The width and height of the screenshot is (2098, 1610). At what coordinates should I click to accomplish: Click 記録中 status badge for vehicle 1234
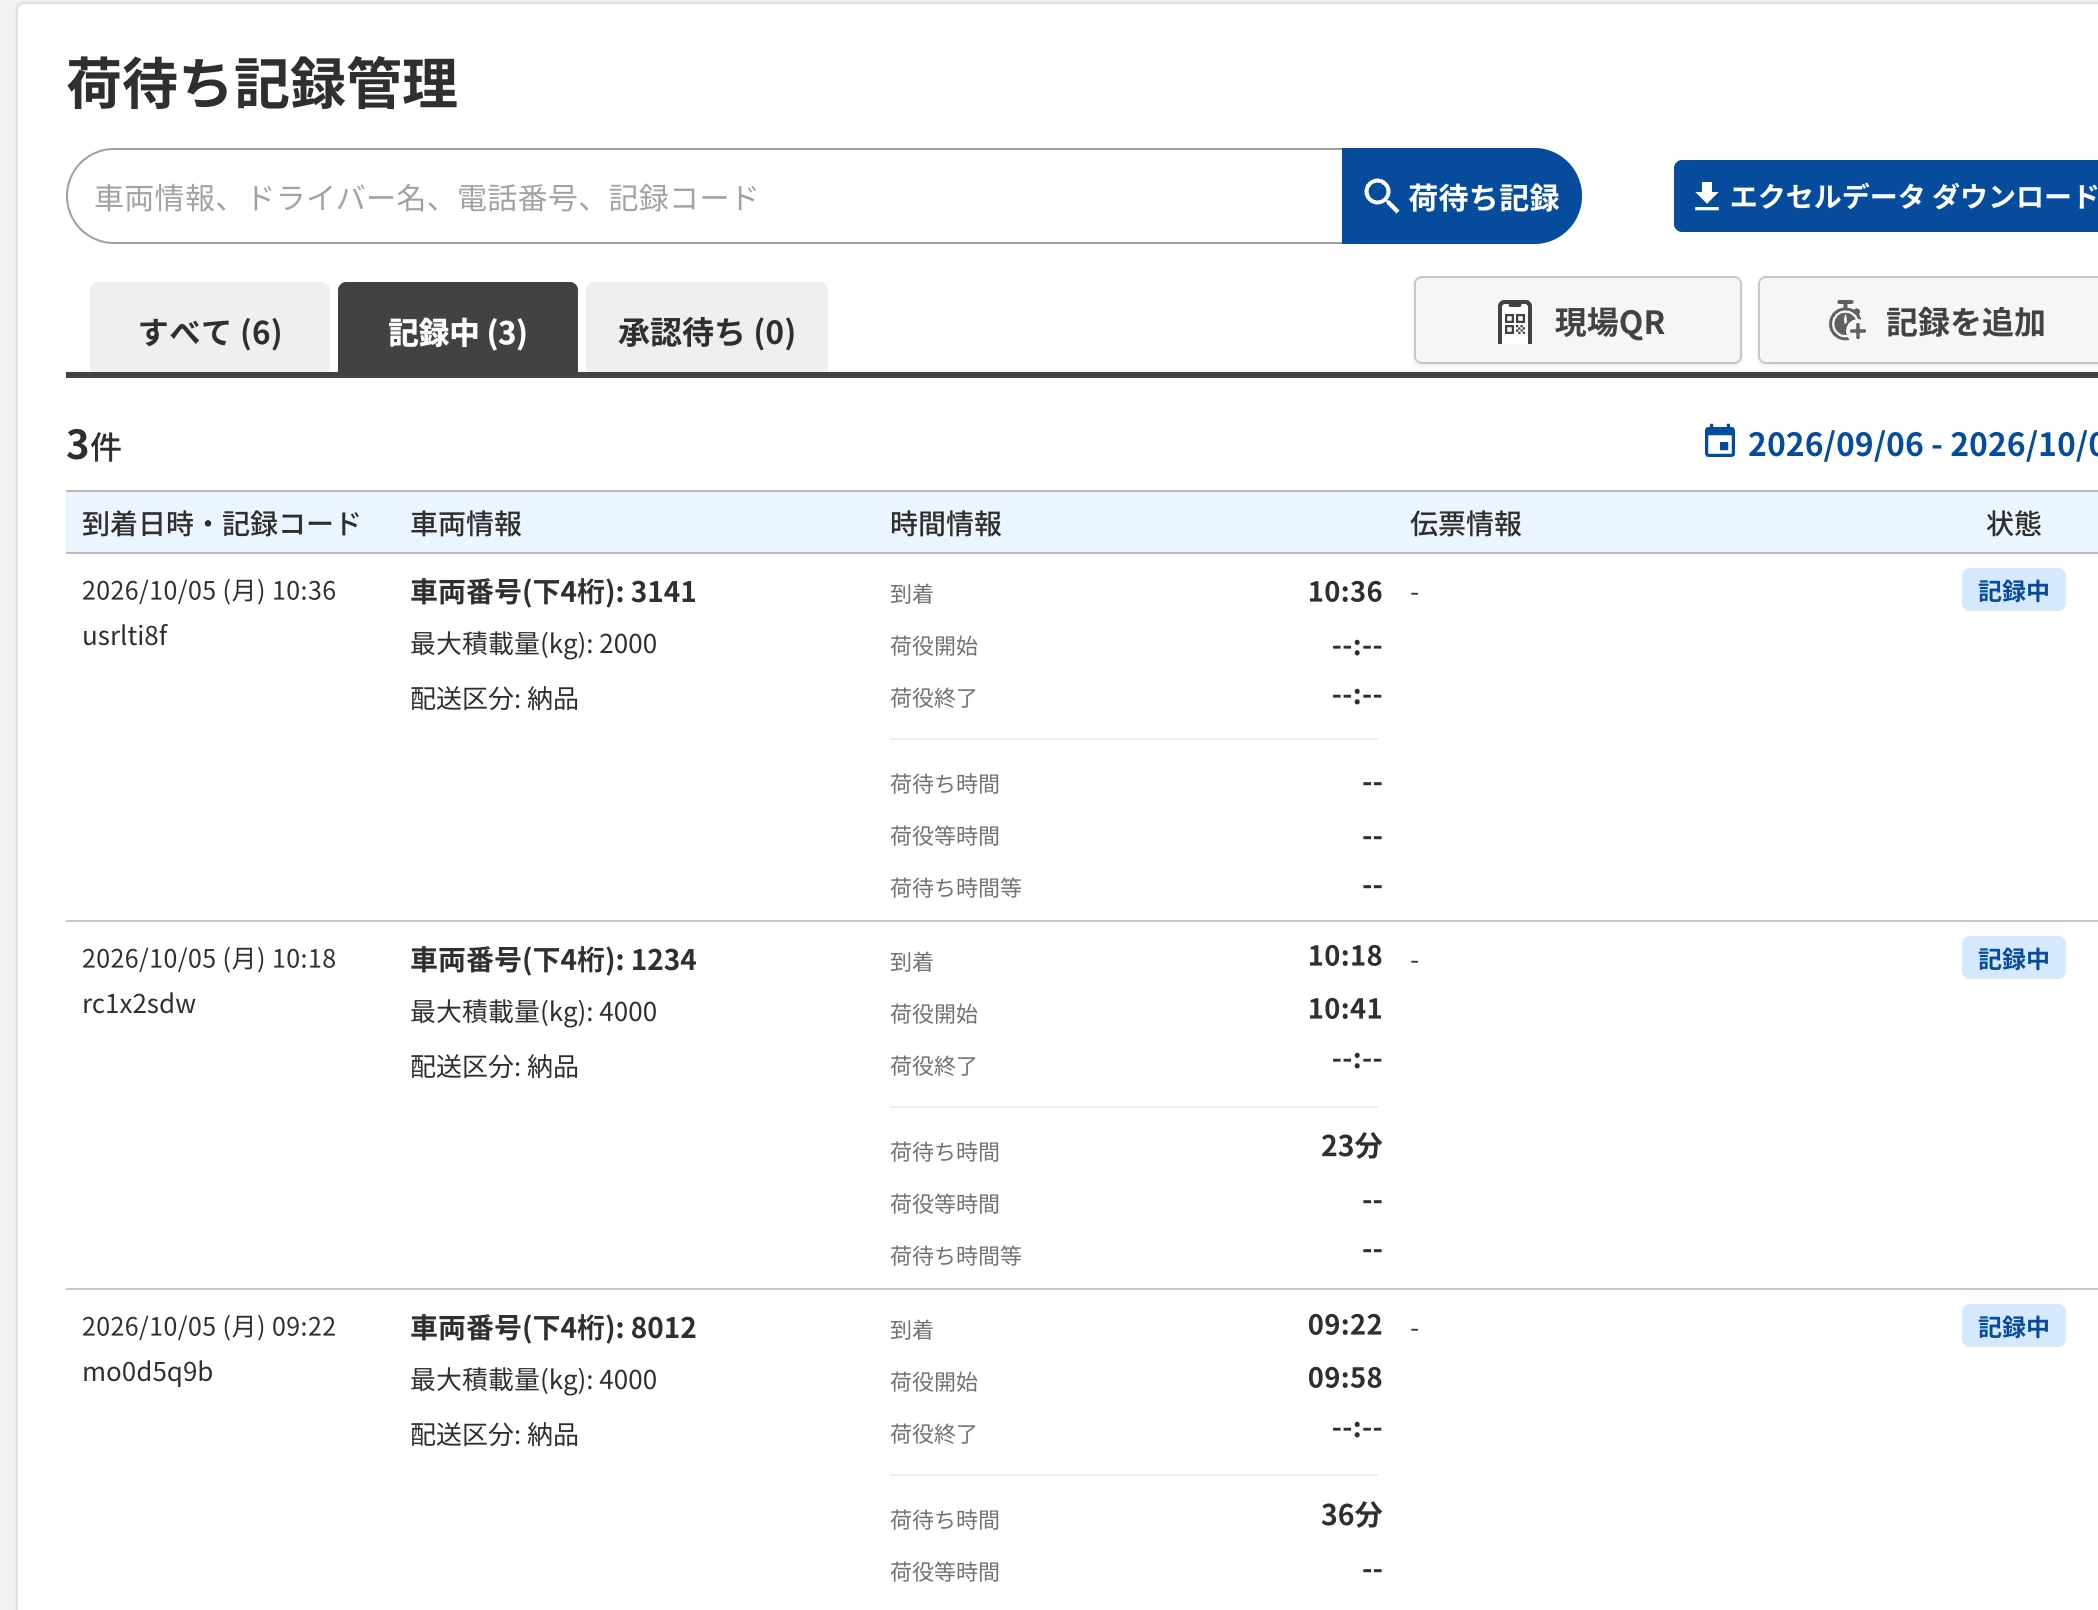pyautogui.click(x=2013, y=959)
